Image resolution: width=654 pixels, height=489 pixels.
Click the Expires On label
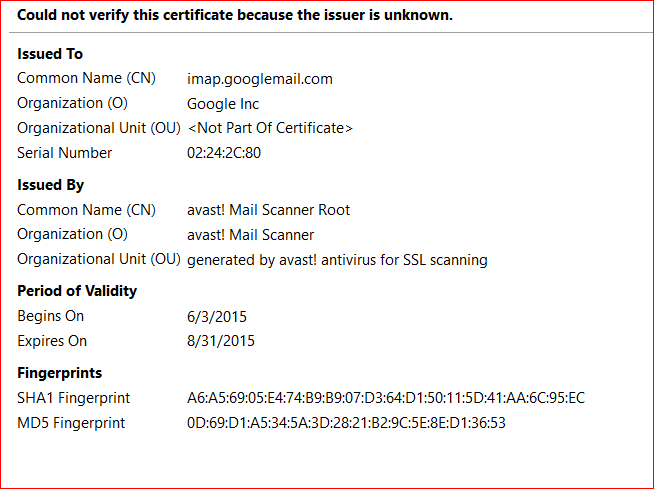52,341
